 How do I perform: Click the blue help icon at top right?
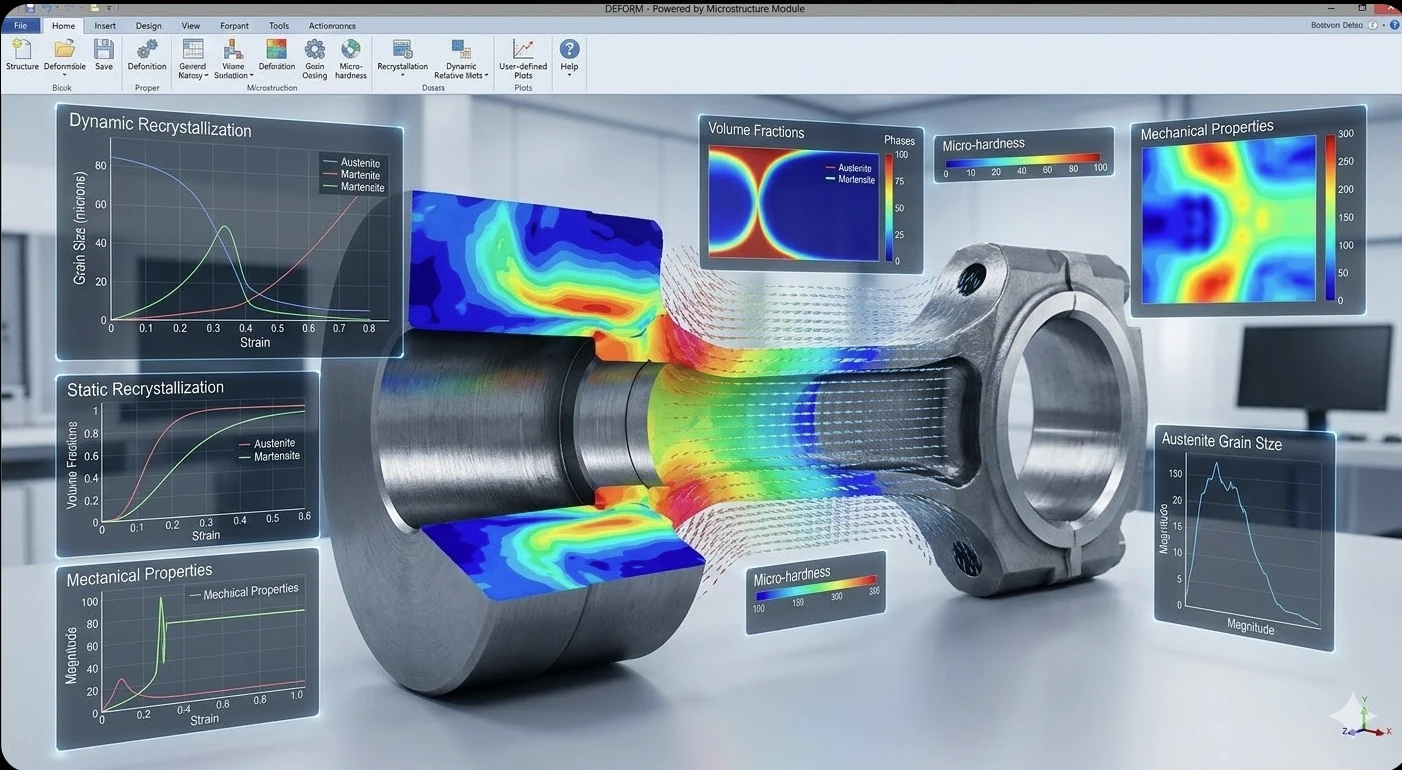click(x=1394, y=25)
